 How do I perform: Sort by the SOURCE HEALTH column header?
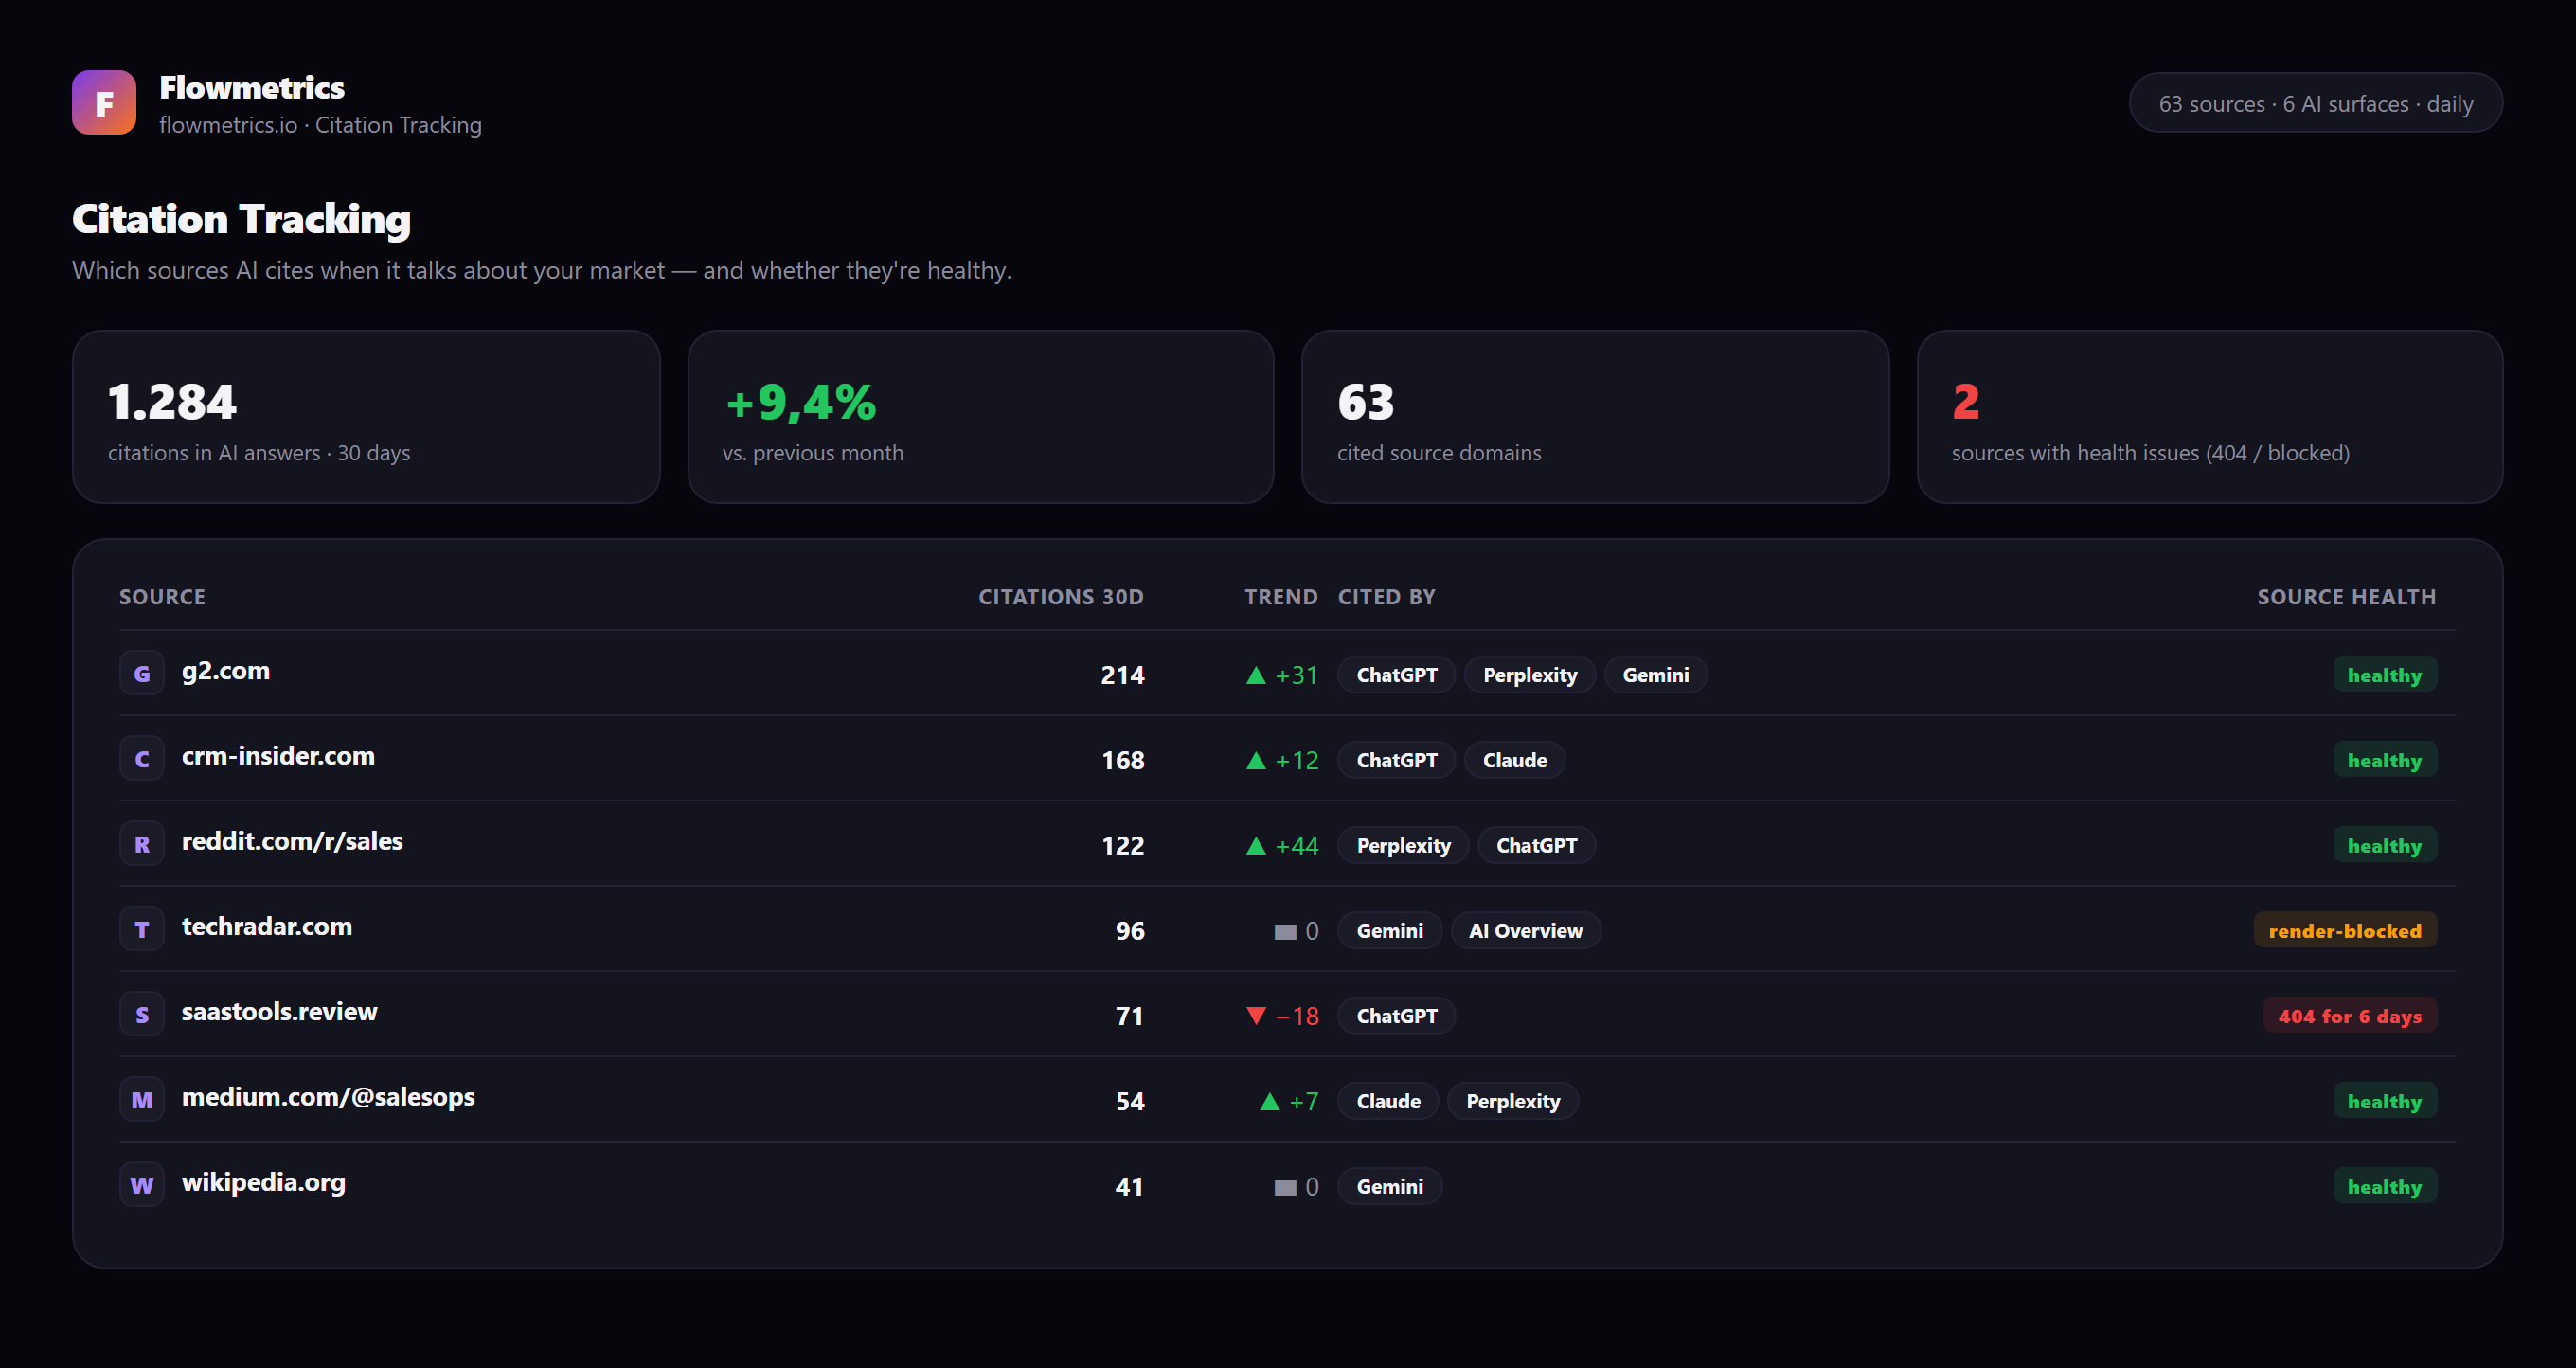pos(2346,597)
